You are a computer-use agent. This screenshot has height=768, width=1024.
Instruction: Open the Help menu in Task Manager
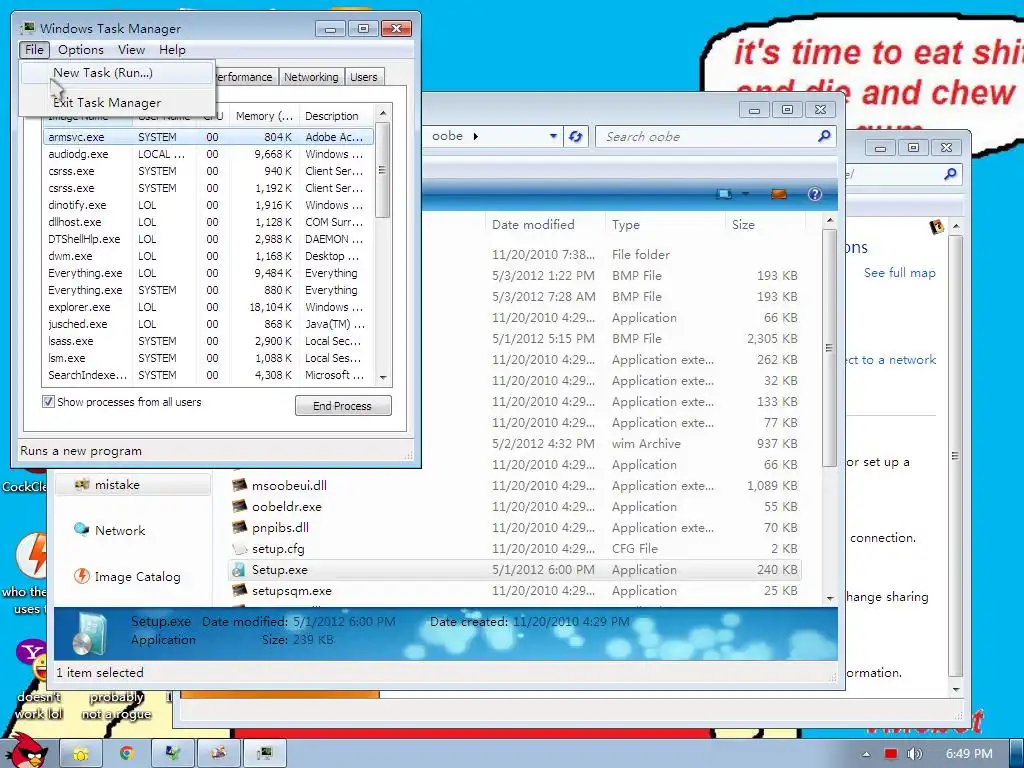(x=172, y=50)
